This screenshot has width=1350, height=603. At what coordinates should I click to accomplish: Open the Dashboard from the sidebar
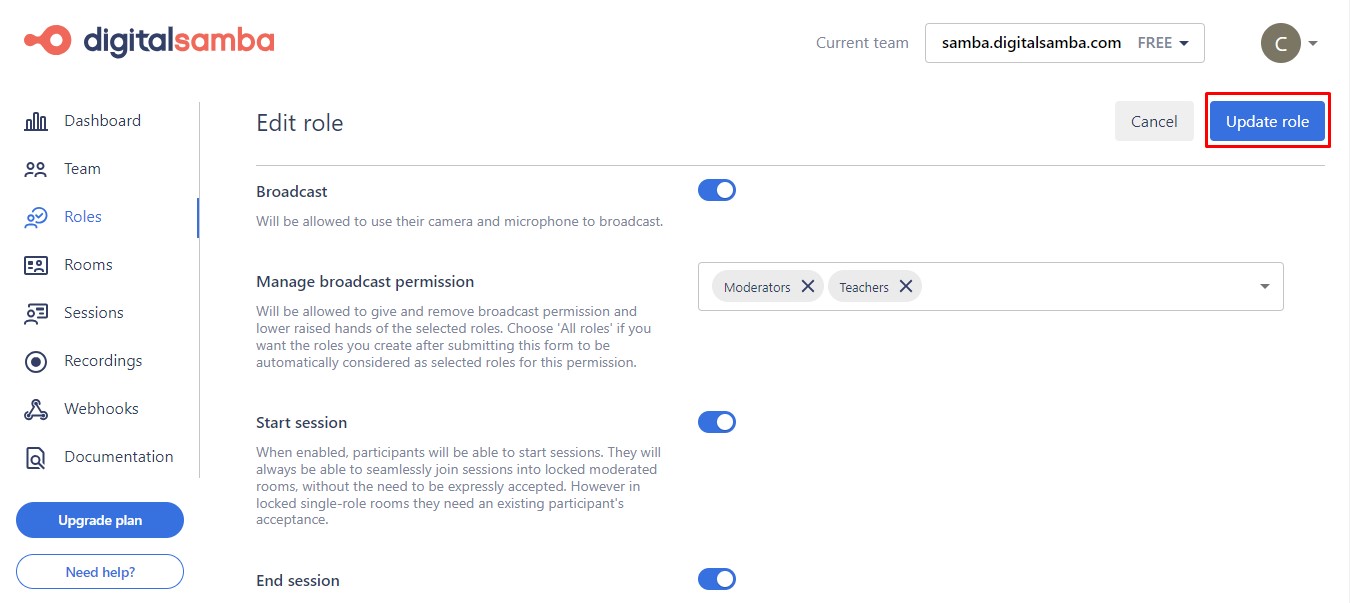(36, 120)
